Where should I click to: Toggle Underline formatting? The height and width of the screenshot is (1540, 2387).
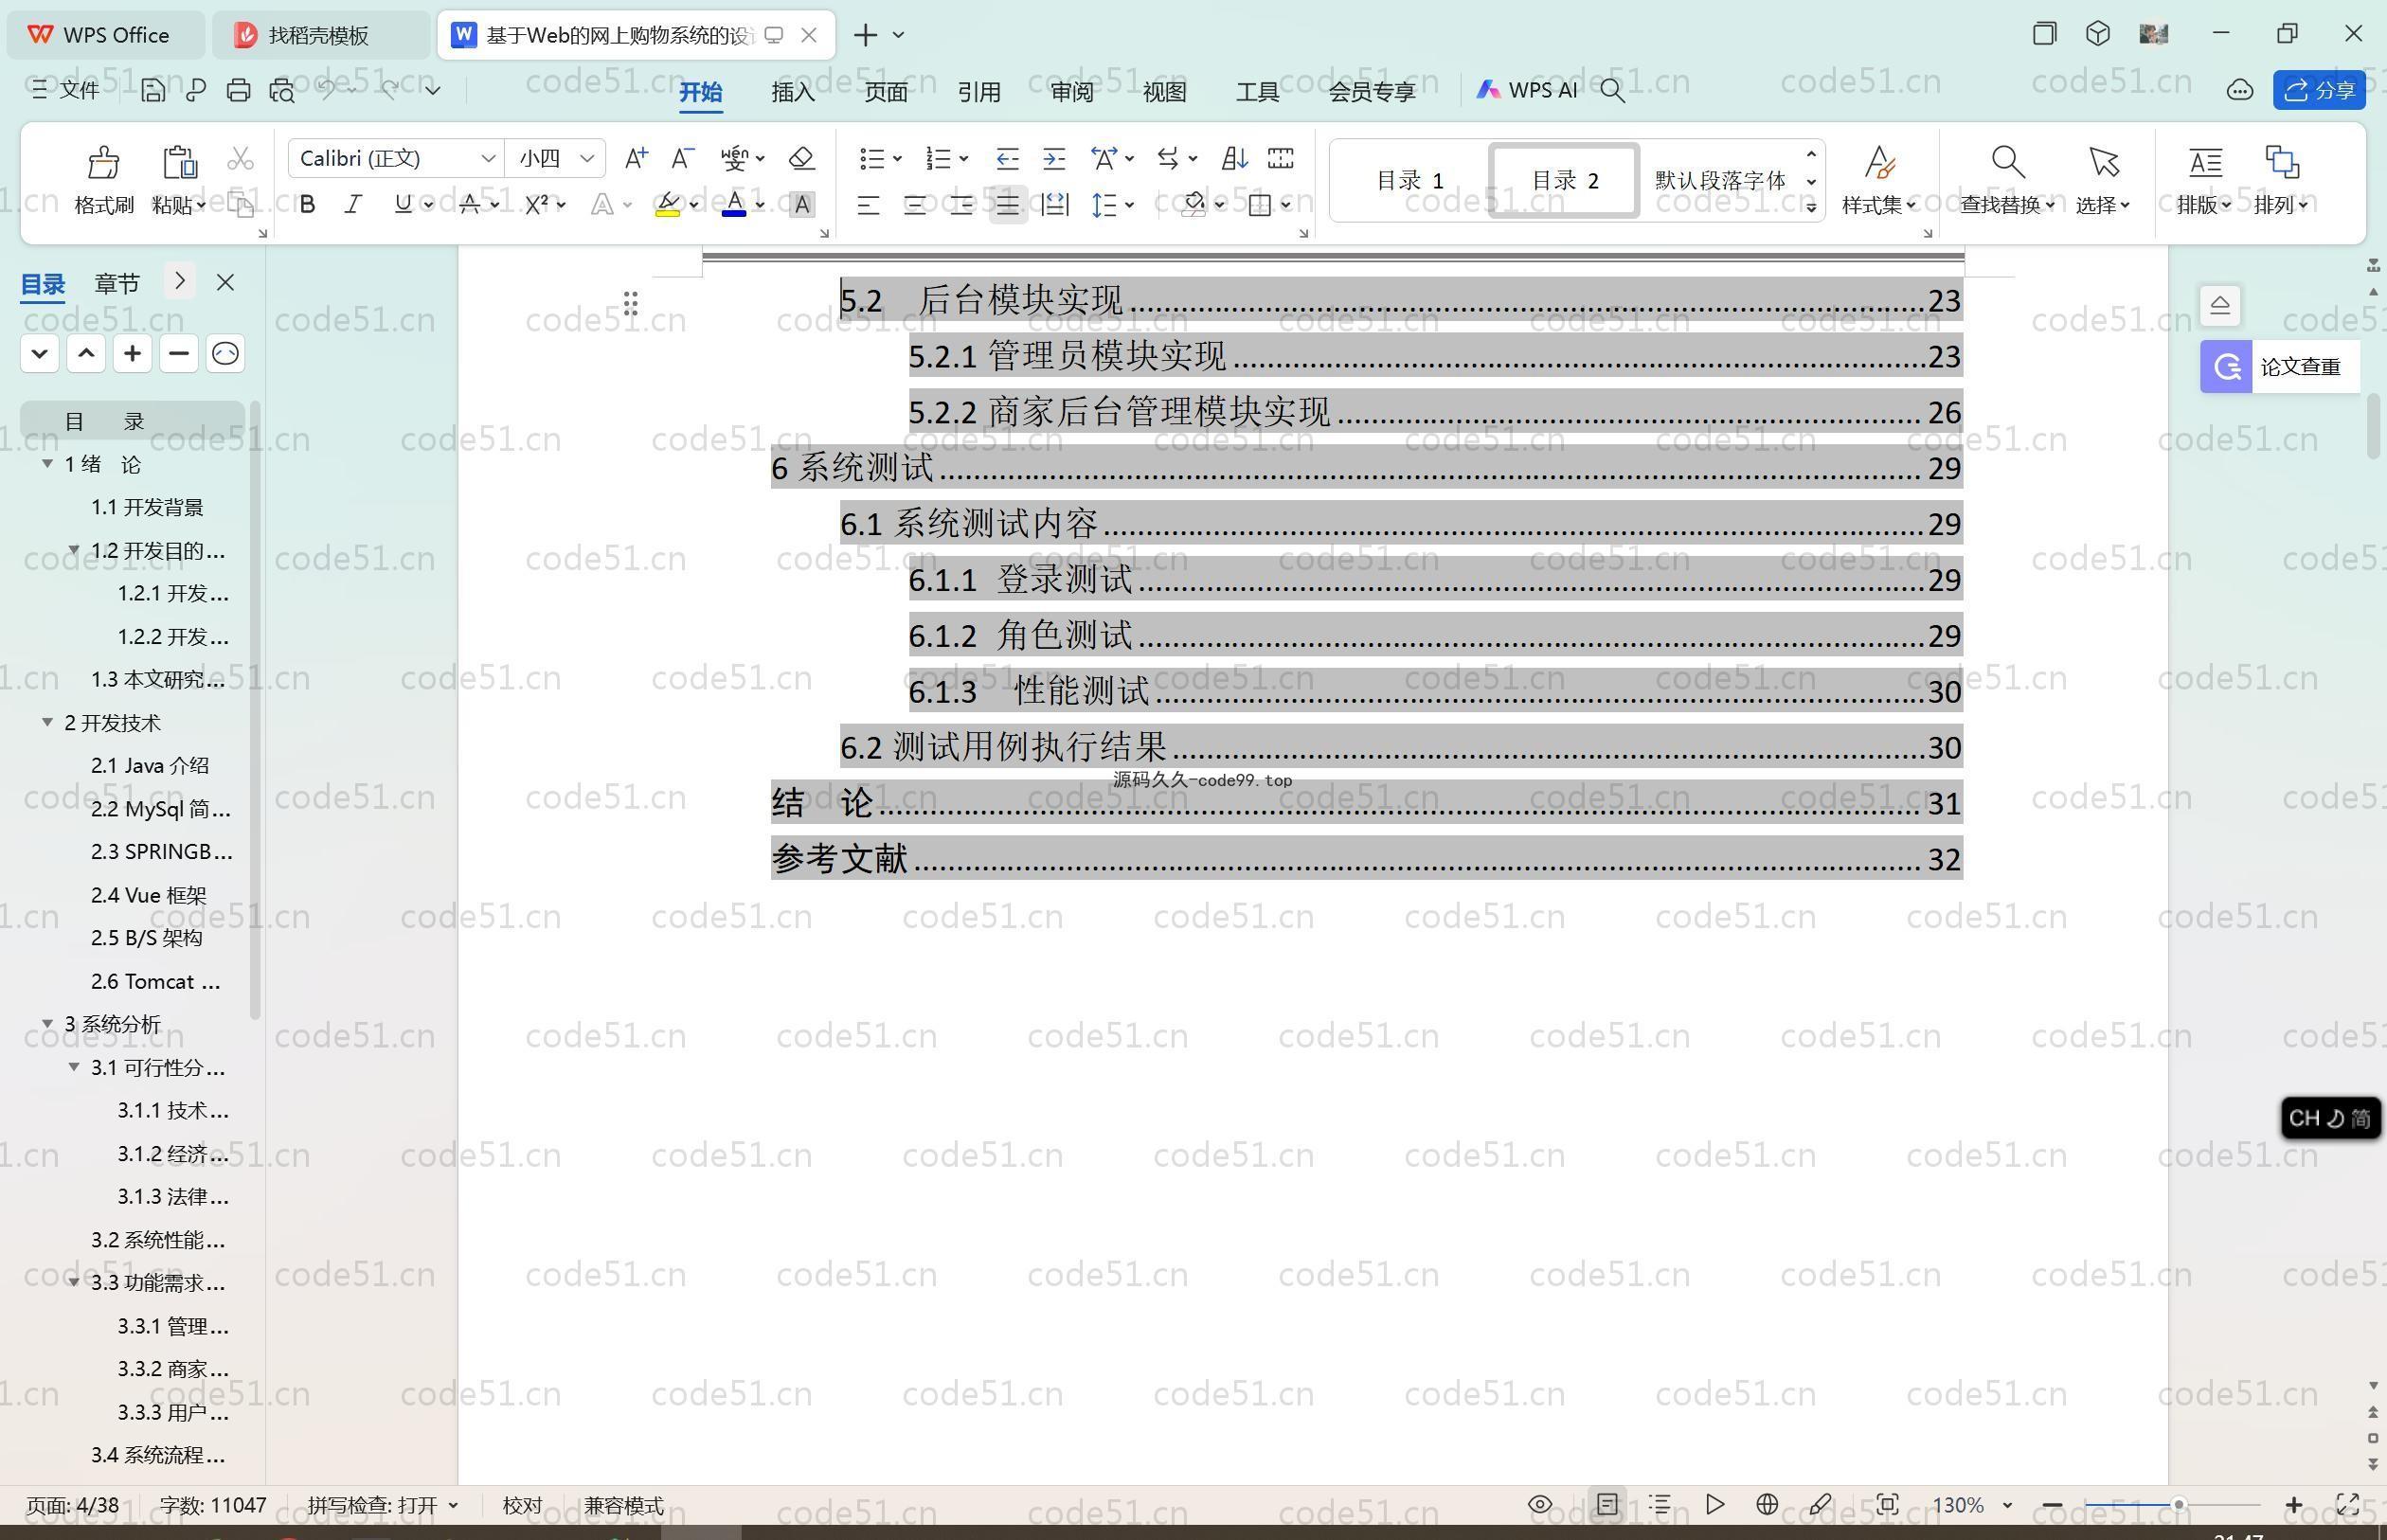coord(403,205)
